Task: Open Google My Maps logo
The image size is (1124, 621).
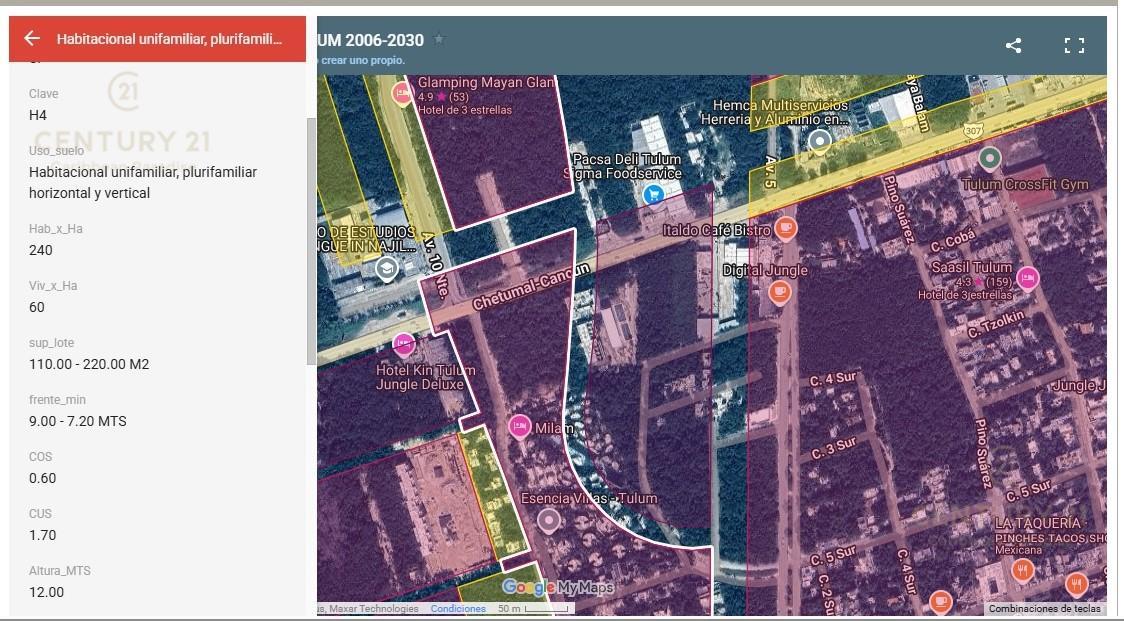Action: pyautogui.click(x=557, y=587)
